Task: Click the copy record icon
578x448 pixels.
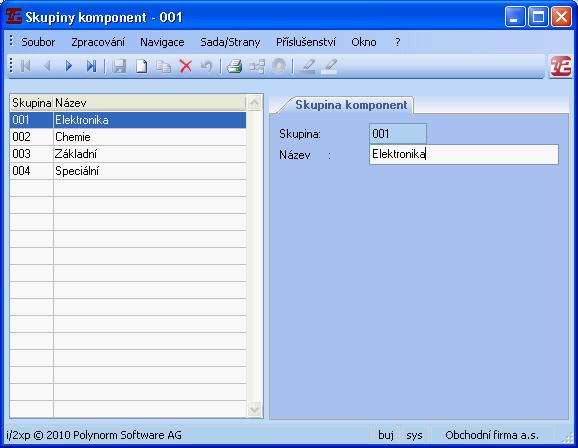Action: tap(163, 66)
